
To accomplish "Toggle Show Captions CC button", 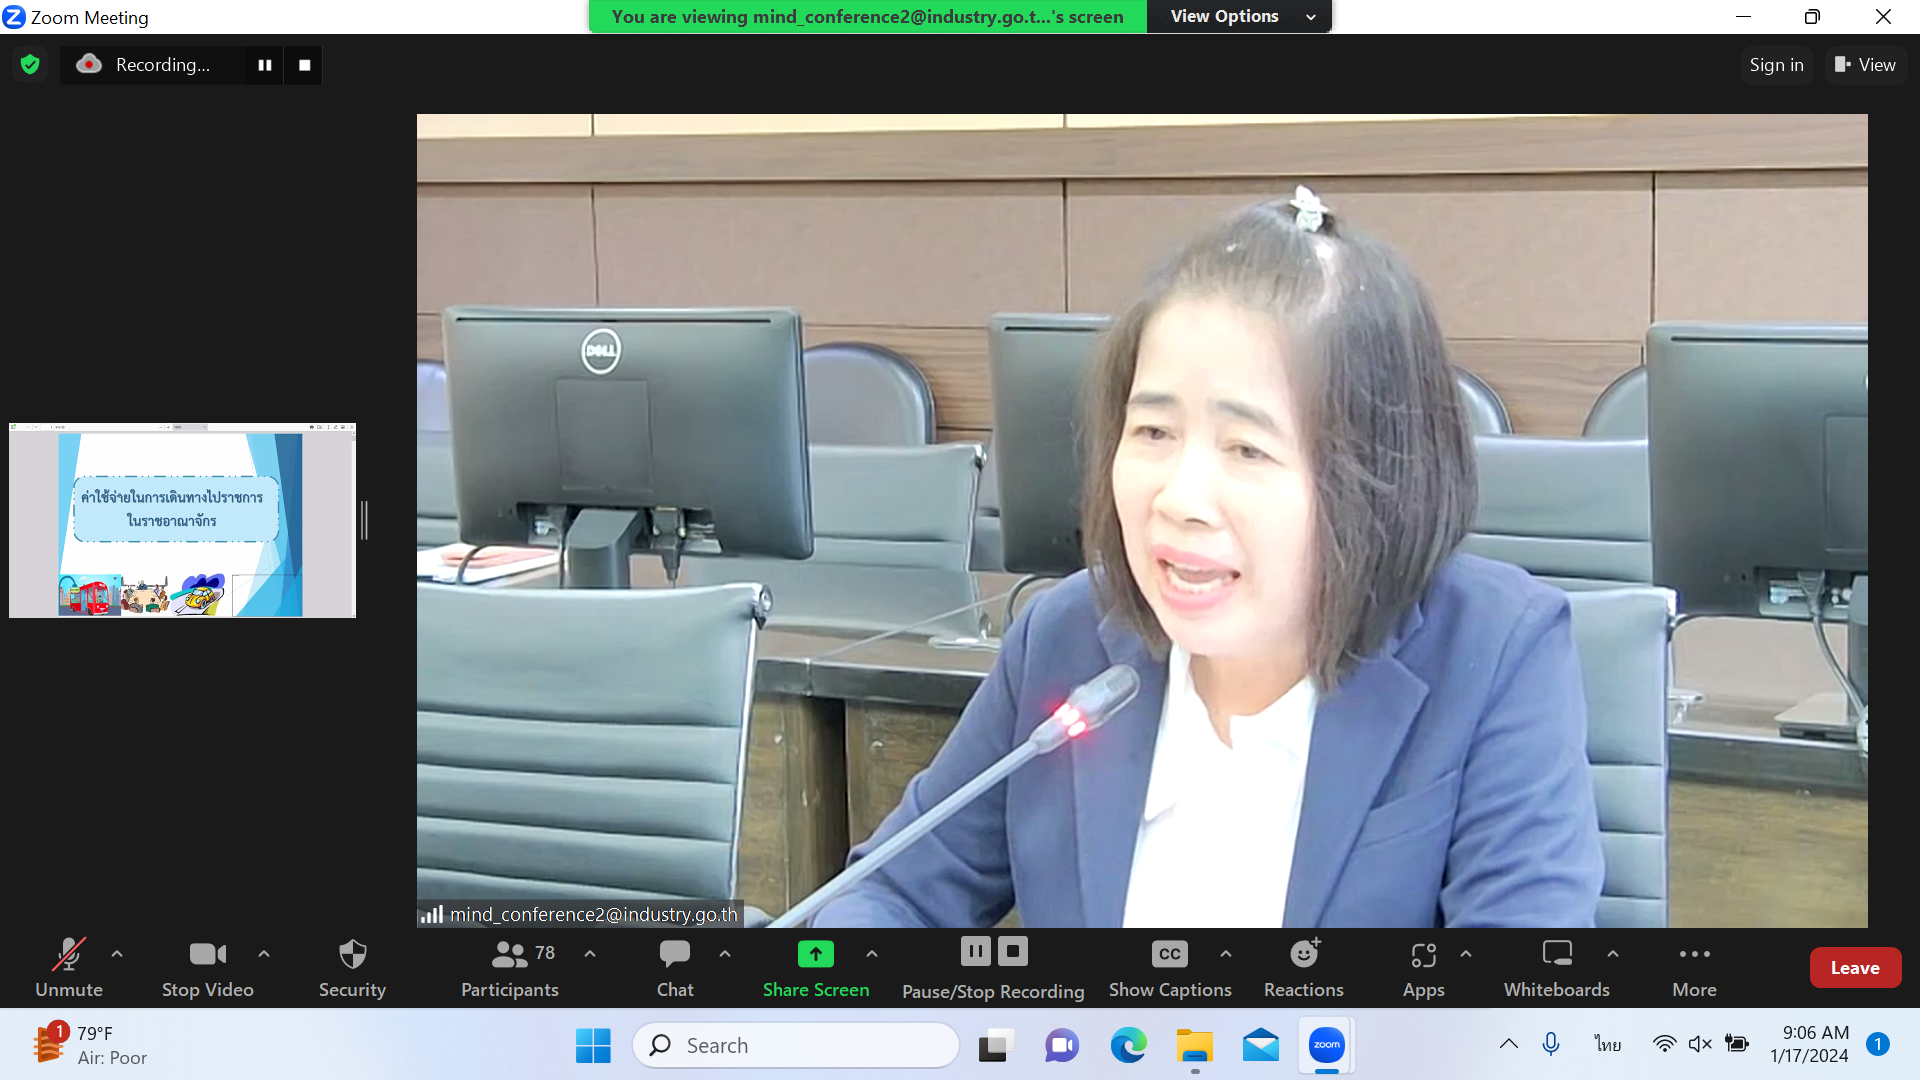I will pyautogui.click(x=1169, y=954).
